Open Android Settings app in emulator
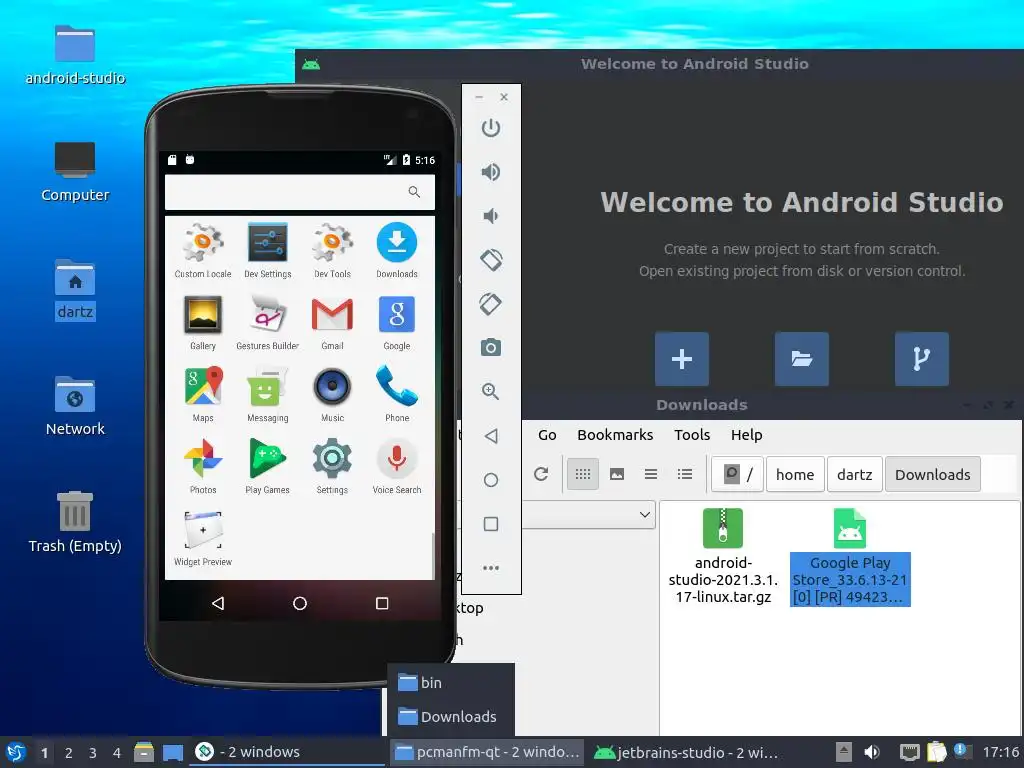This screenshot has height=768, width=1024. coord(332,466)
